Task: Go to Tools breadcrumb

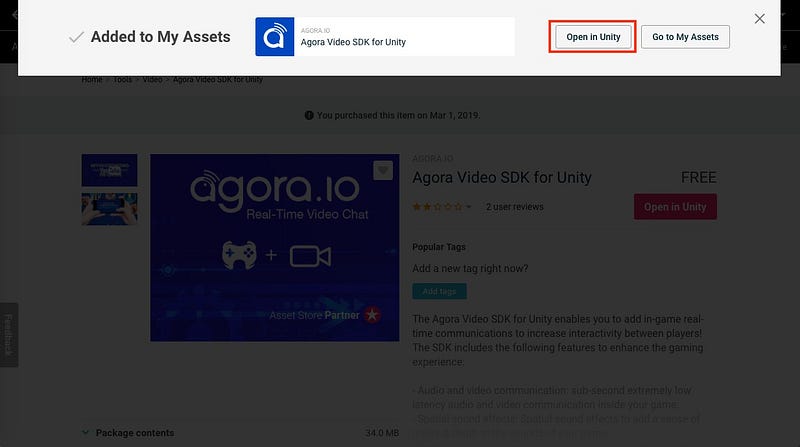Action: 122,80
